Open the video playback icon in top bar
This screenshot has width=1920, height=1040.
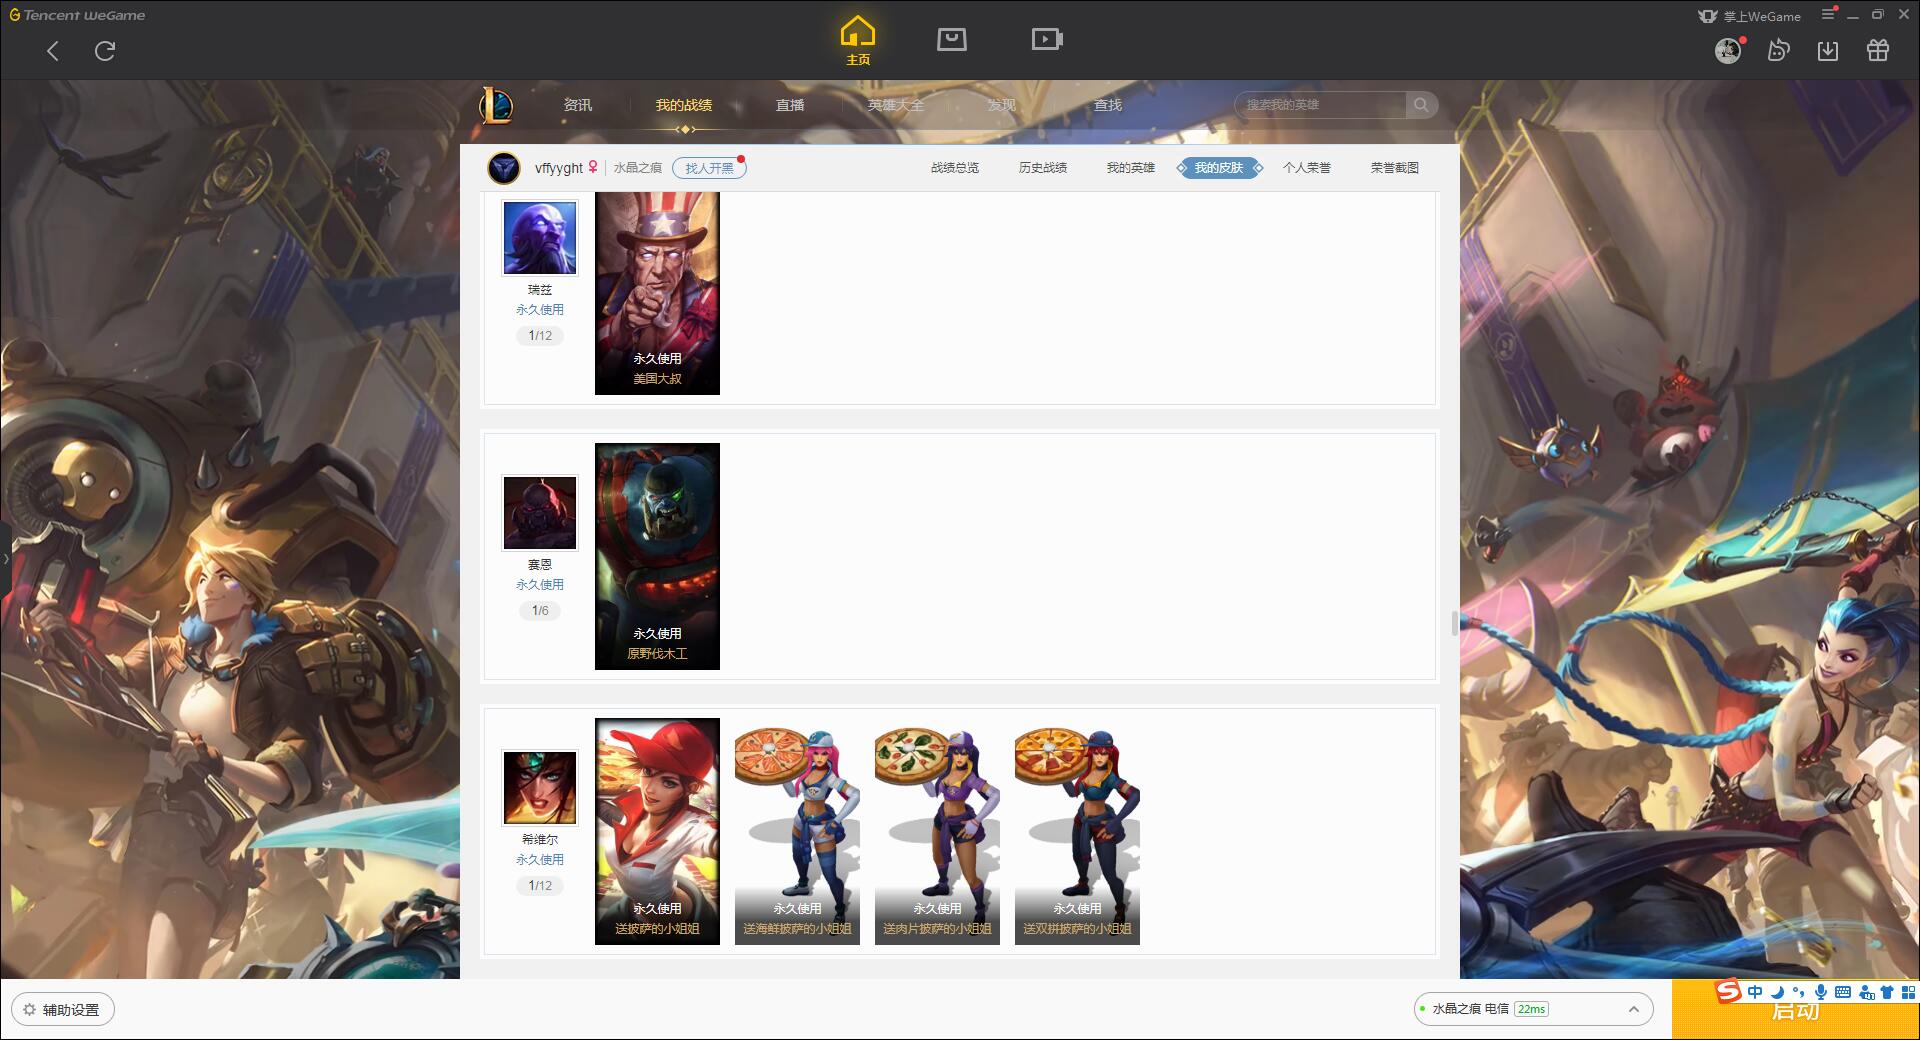point(1047,39)
